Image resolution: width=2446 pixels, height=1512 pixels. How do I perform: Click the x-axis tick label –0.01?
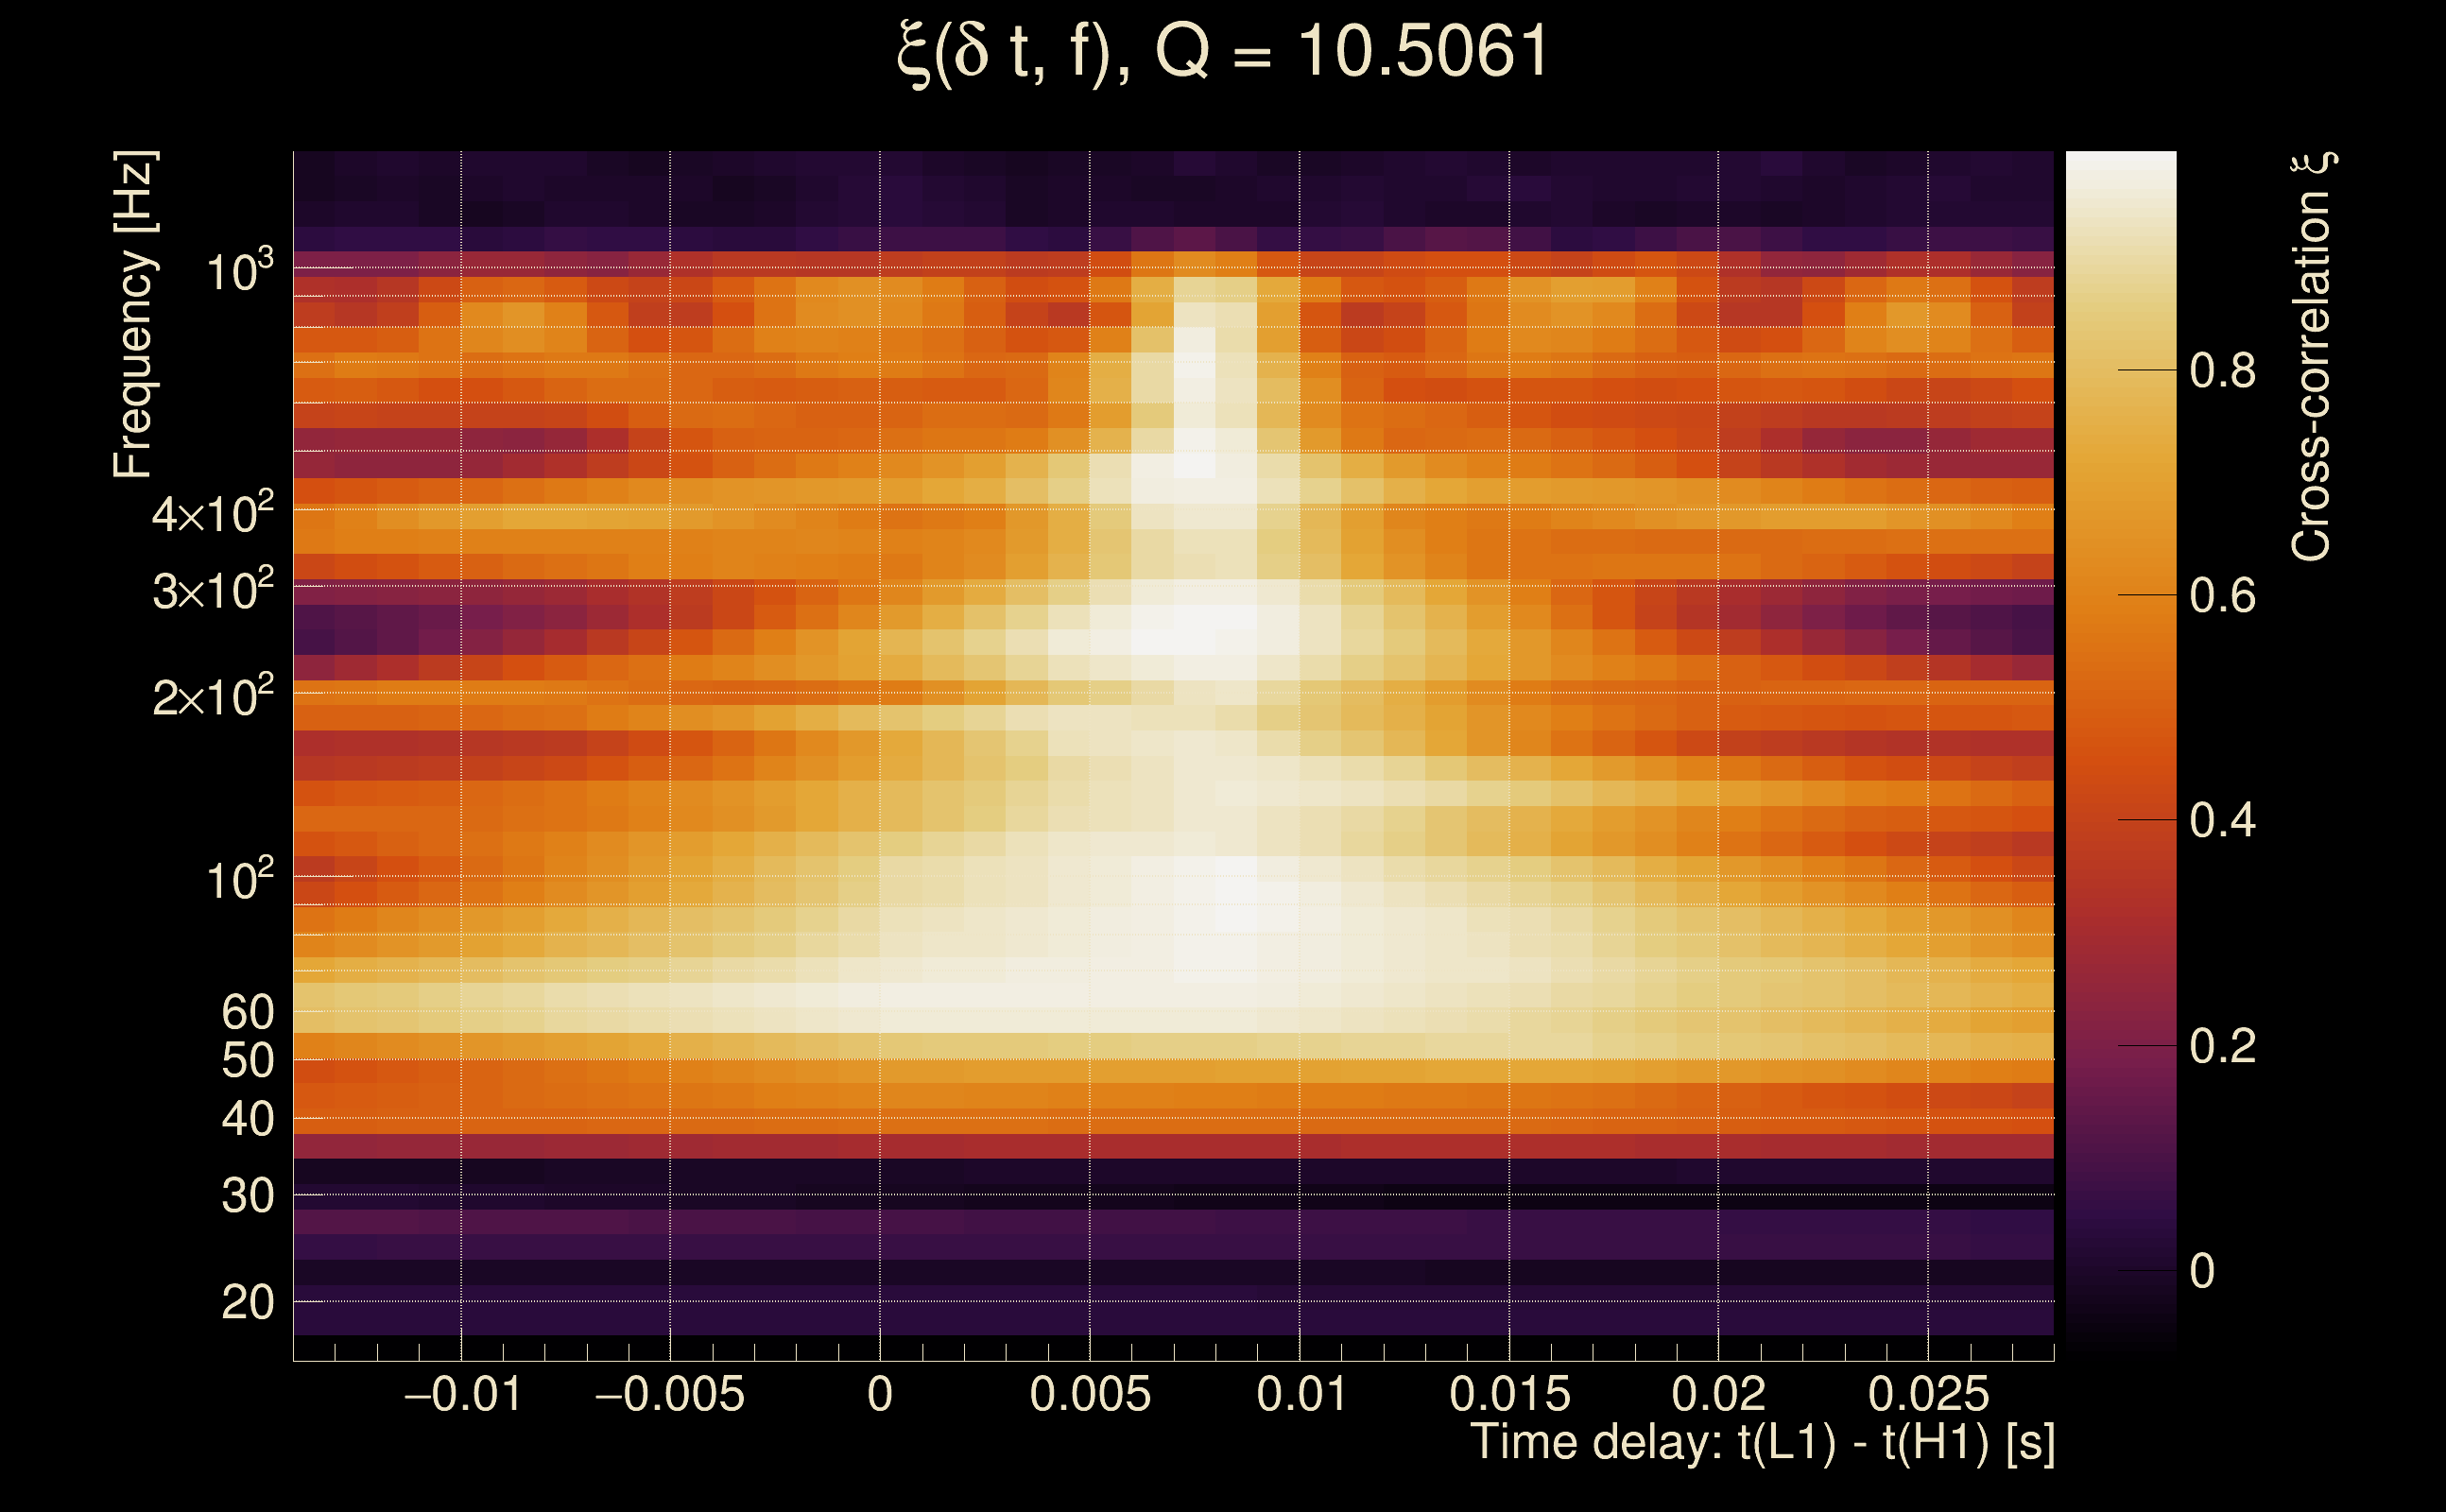[x=462, y=1394]
